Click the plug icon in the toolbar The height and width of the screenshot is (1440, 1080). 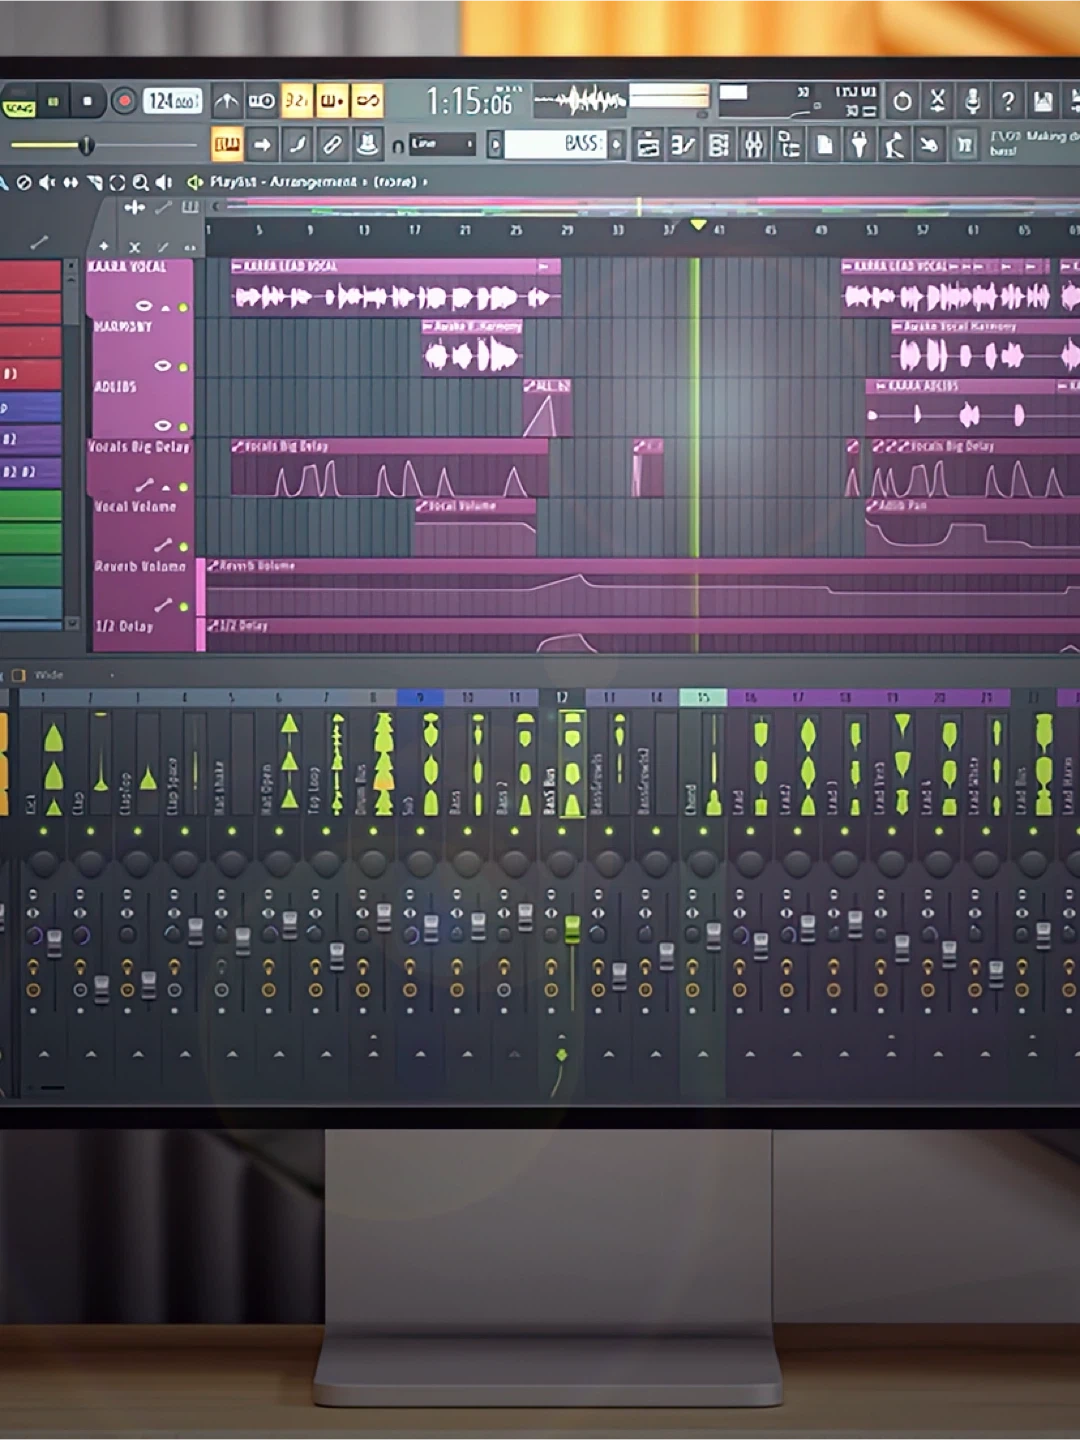coord(858,145)
